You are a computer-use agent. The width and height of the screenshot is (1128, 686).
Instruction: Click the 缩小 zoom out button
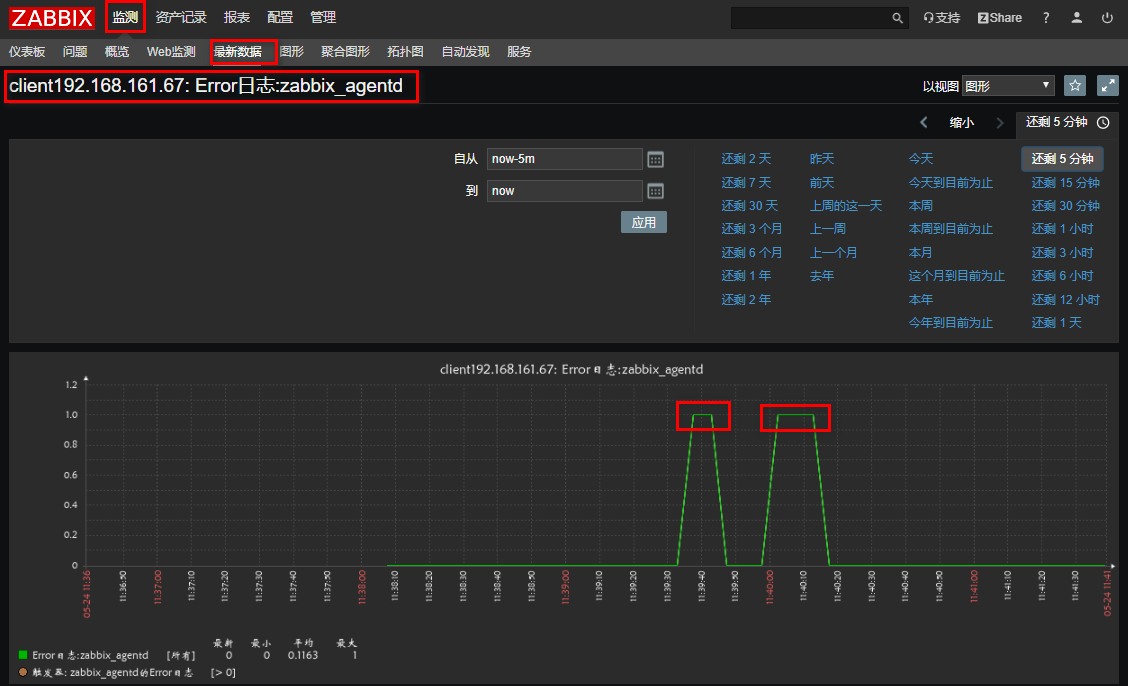pos(962,122)
